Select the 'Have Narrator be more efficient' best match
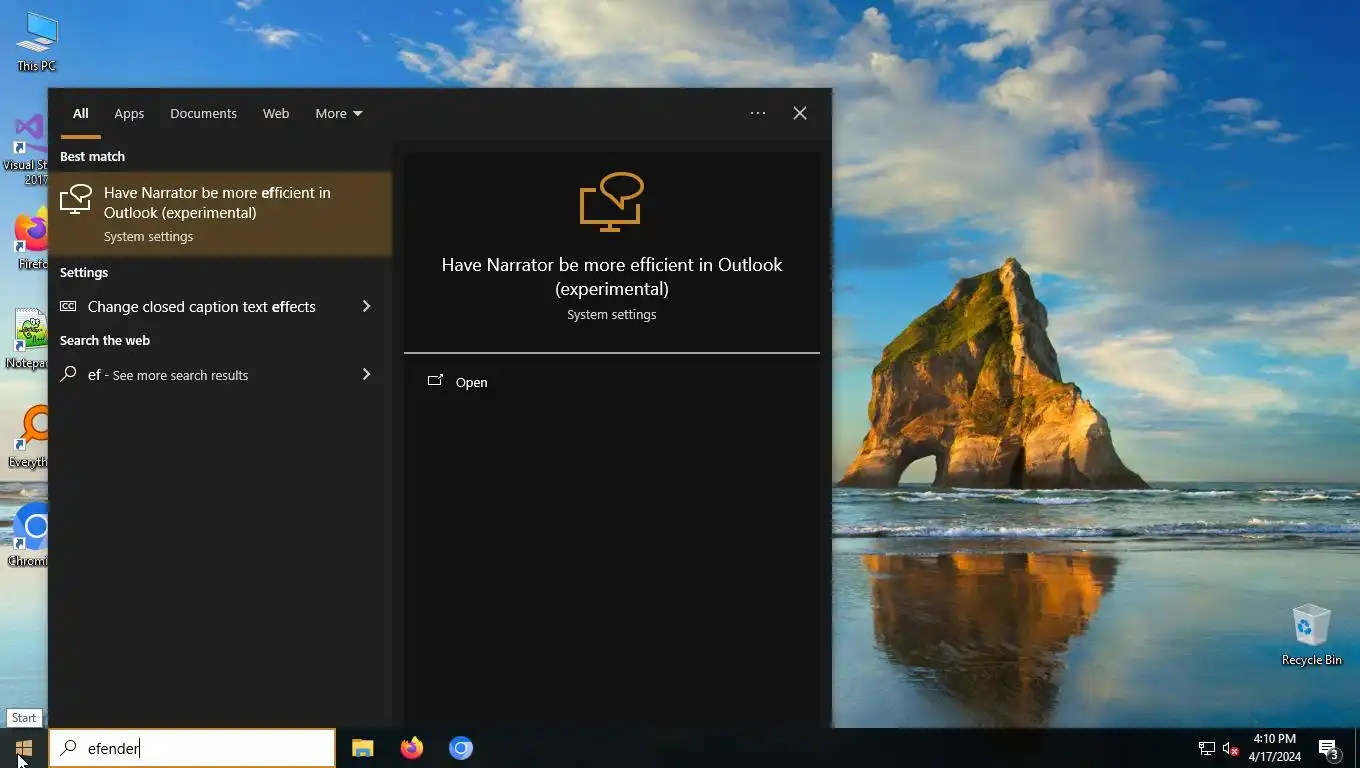The width and height of the screenshot is (1360, 768). point(220,213)
